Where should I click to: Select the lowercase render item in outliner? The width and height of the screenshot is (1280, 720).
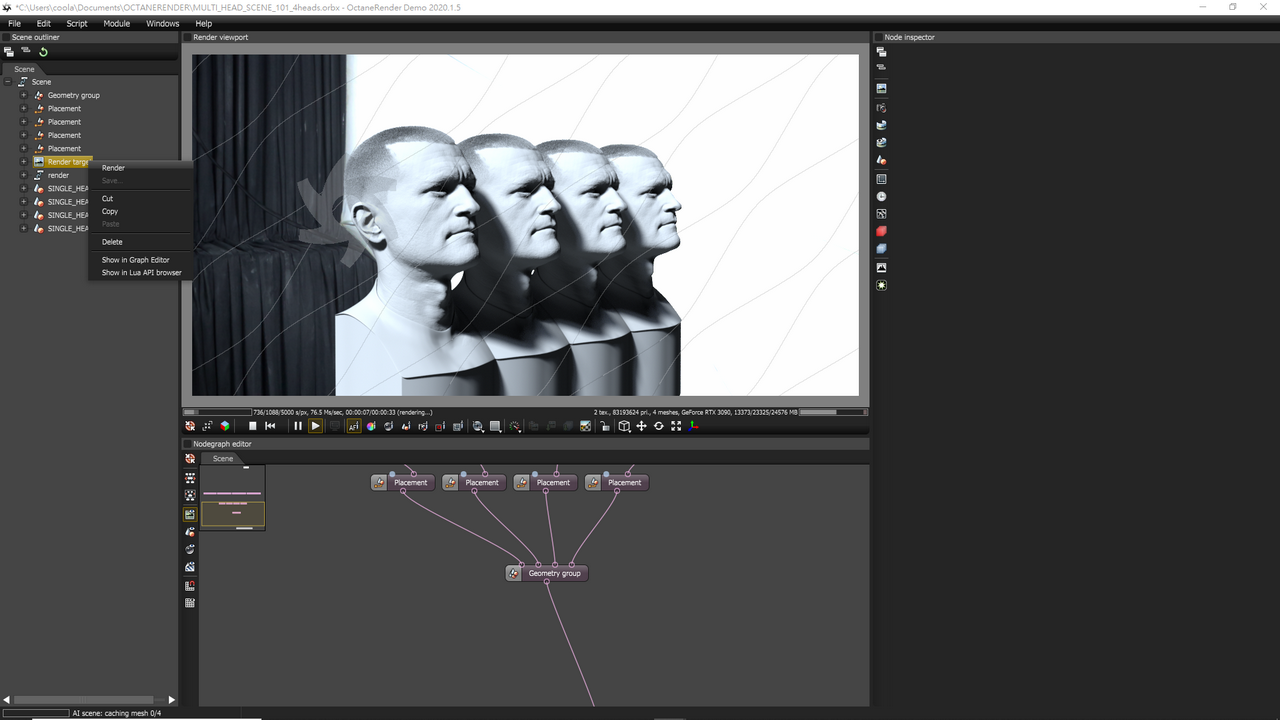click(58, 175)
